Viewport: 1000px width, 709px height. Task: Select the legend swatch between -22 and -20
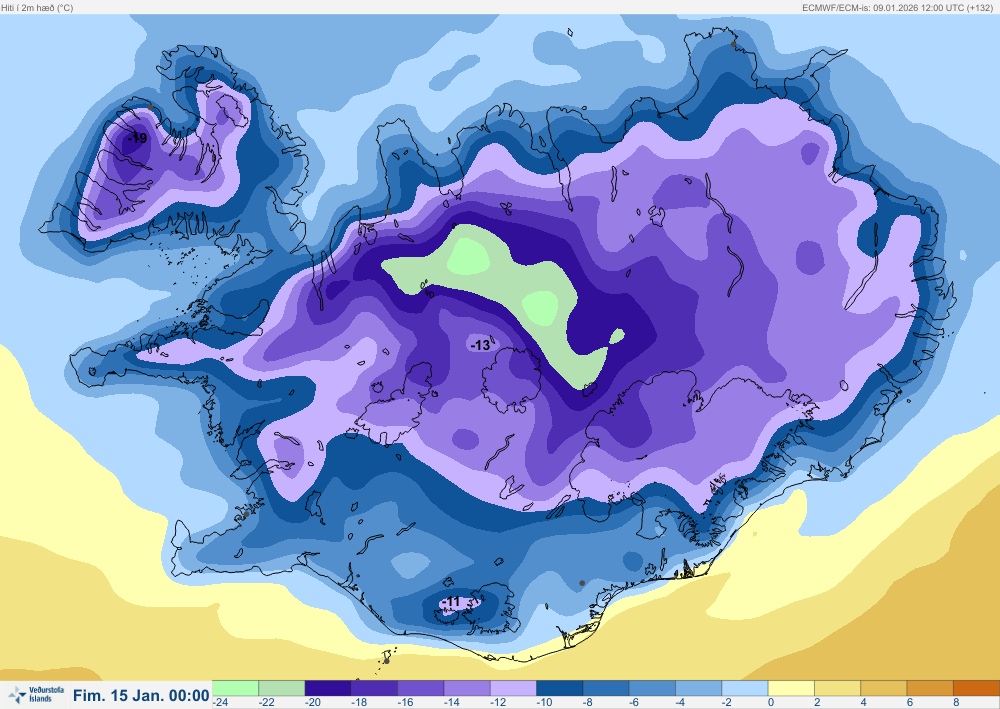click(x=281, y=688)
